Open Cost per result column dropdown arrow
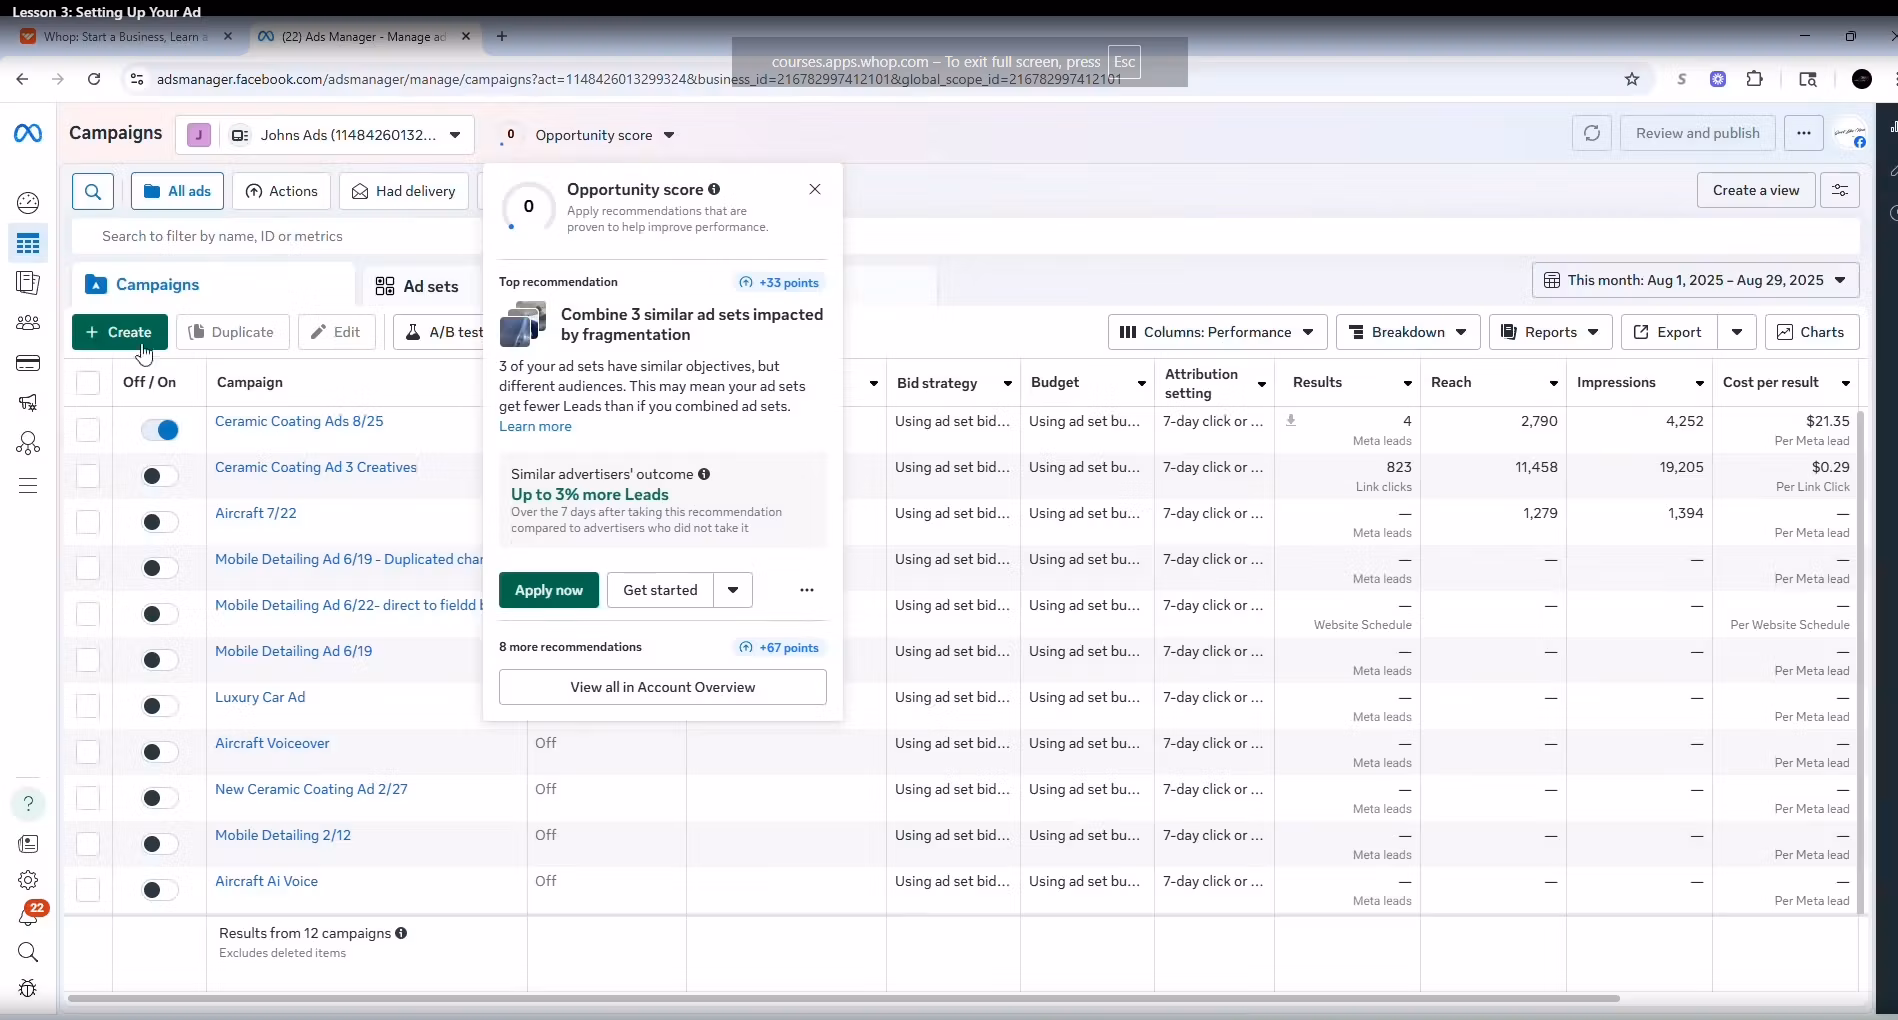Viewport: 1898px width, 1020px height. pos(1846,383)
